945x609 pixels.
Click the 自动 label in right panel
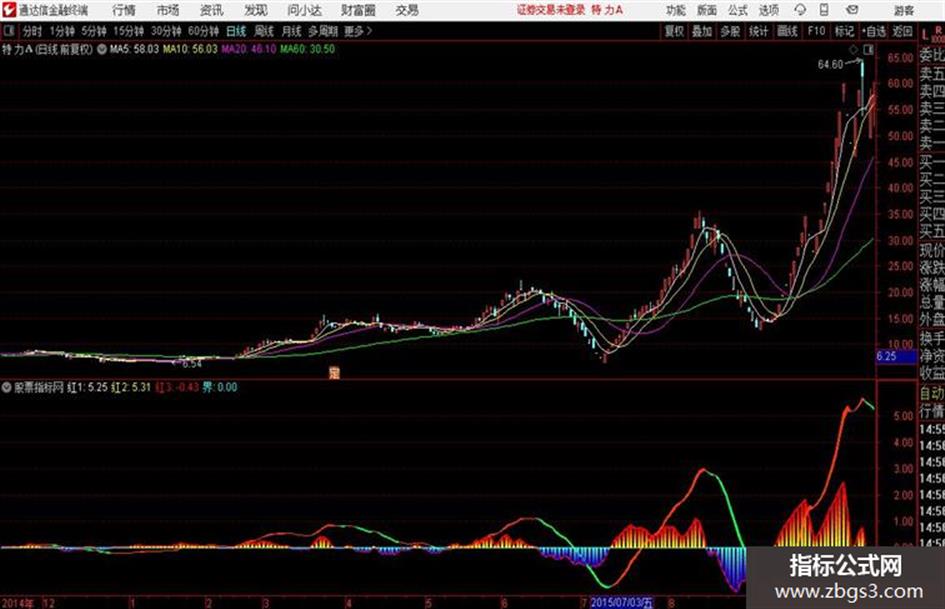932,394
